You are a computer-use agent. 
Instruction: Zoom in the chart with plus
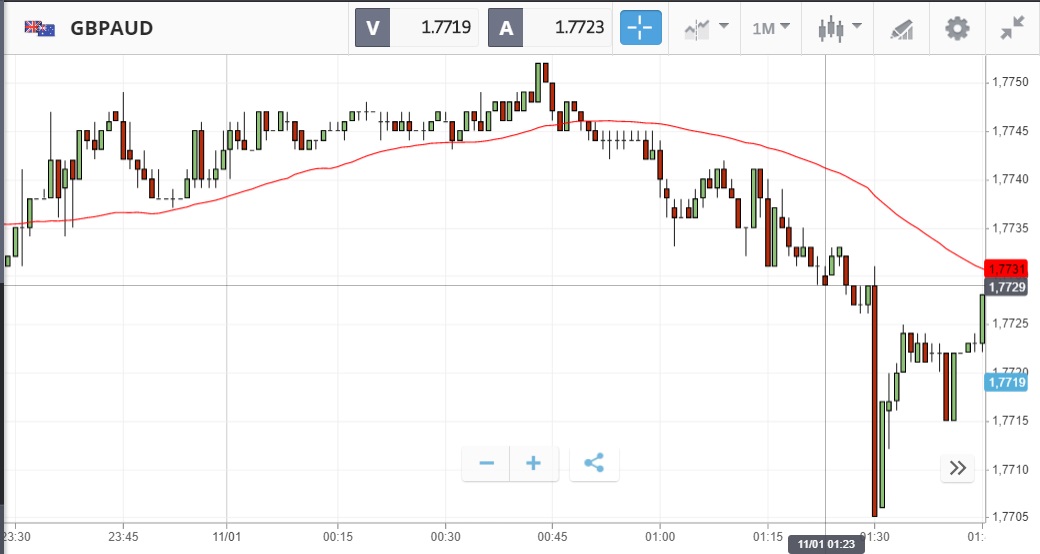[533, 463]
